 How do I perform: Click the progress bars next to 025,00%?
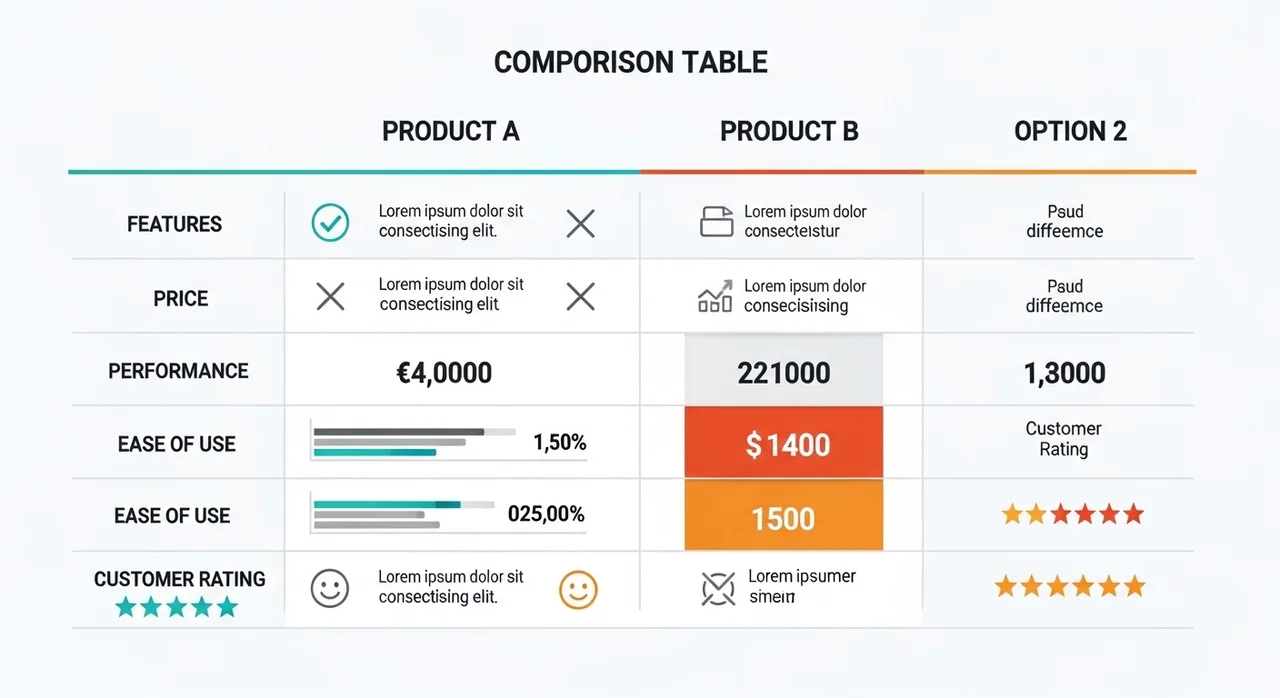click(403, 514)
